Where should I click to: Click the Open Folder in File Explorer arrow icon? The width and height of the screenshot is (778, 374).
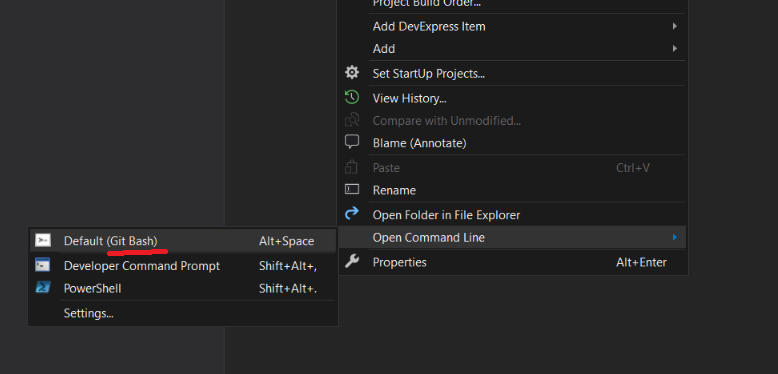[x=352, y=213]
